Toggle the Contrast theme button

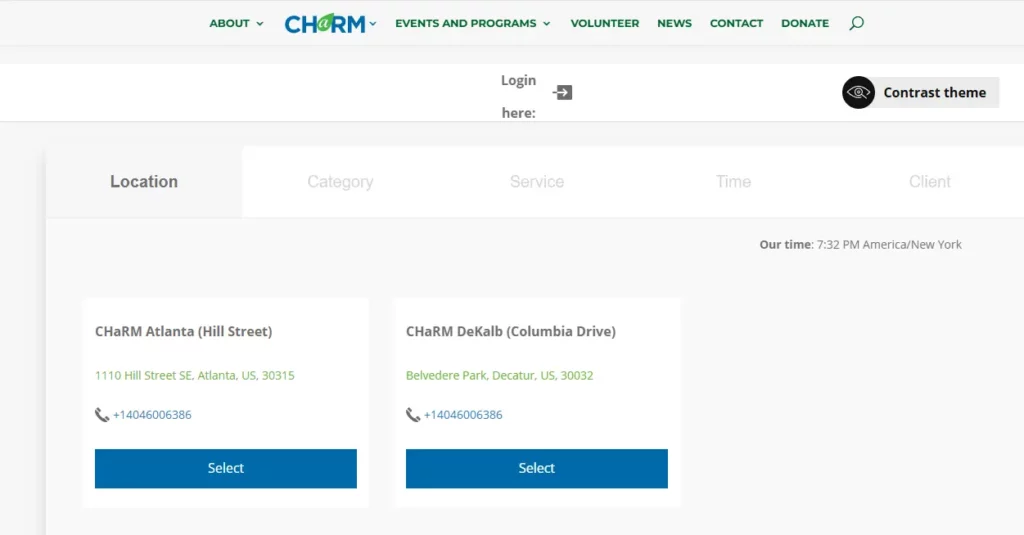920,93
